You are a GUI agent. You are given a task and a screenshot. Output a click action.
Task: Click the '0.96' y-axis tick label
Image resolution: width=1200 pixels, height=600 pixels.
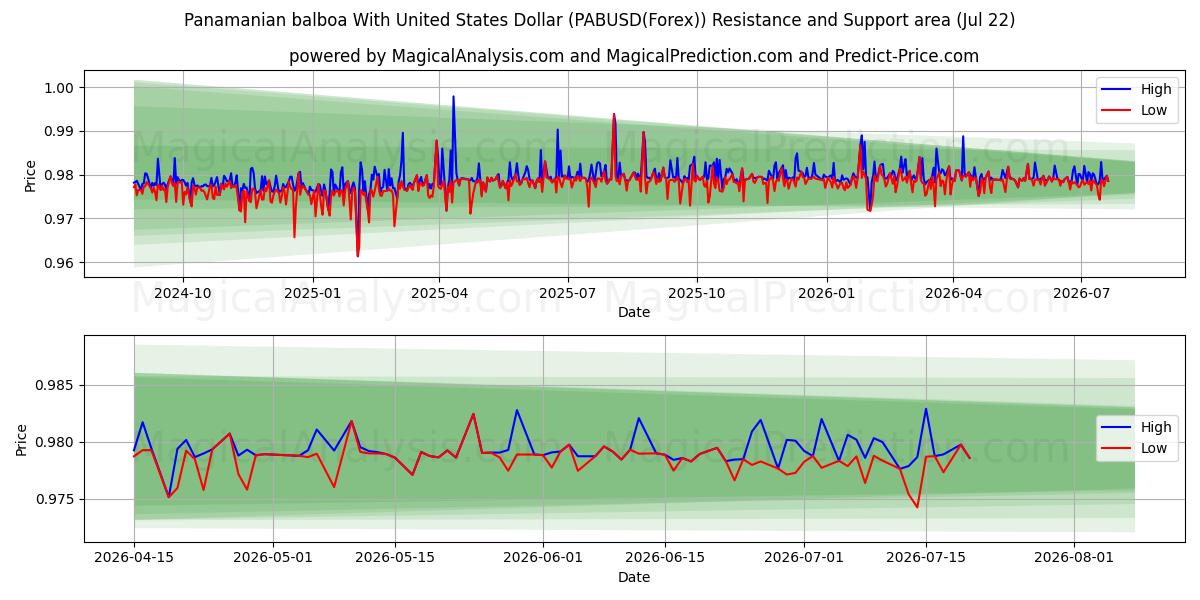[60, 263]
